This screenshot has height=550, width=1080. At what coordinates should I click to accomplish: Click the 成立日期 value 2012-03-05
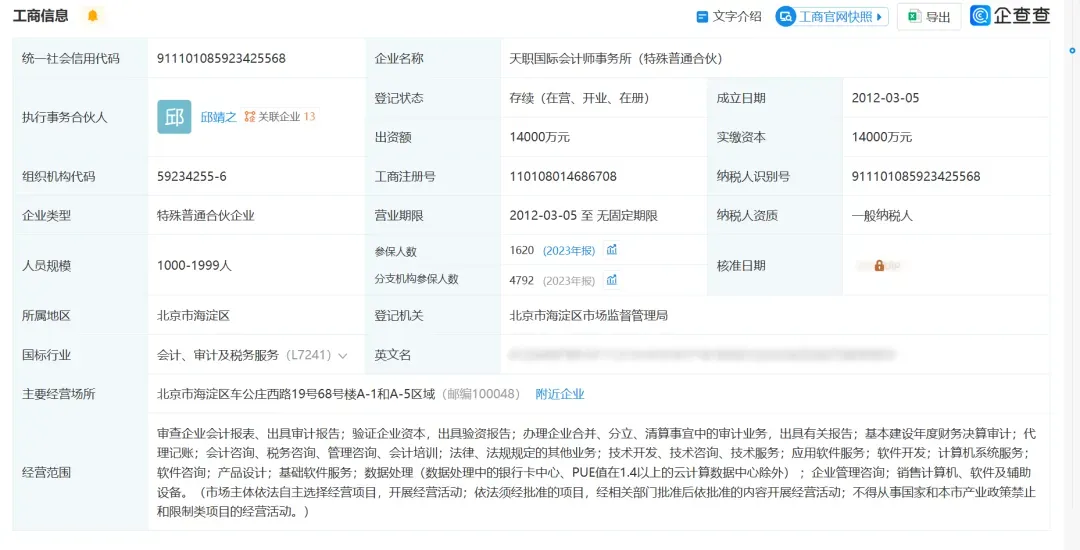pos(885,98)
